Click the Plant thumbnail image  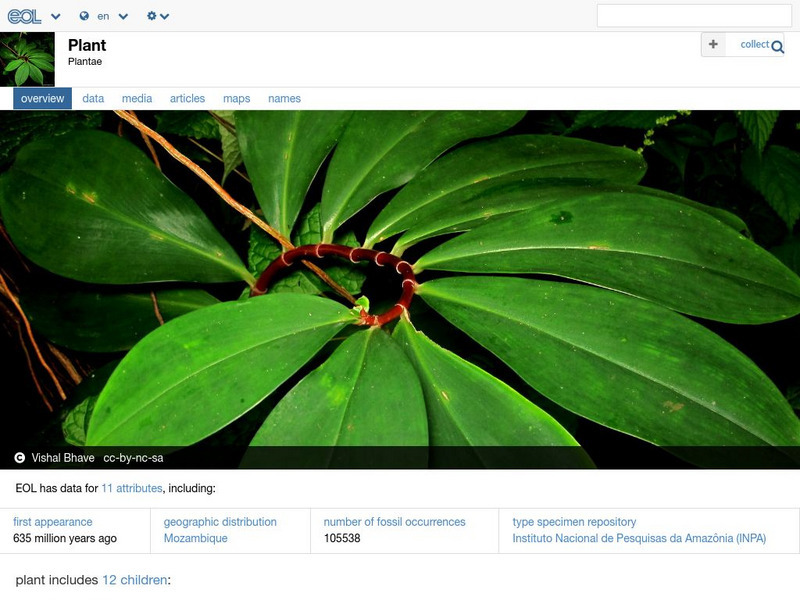27,59
